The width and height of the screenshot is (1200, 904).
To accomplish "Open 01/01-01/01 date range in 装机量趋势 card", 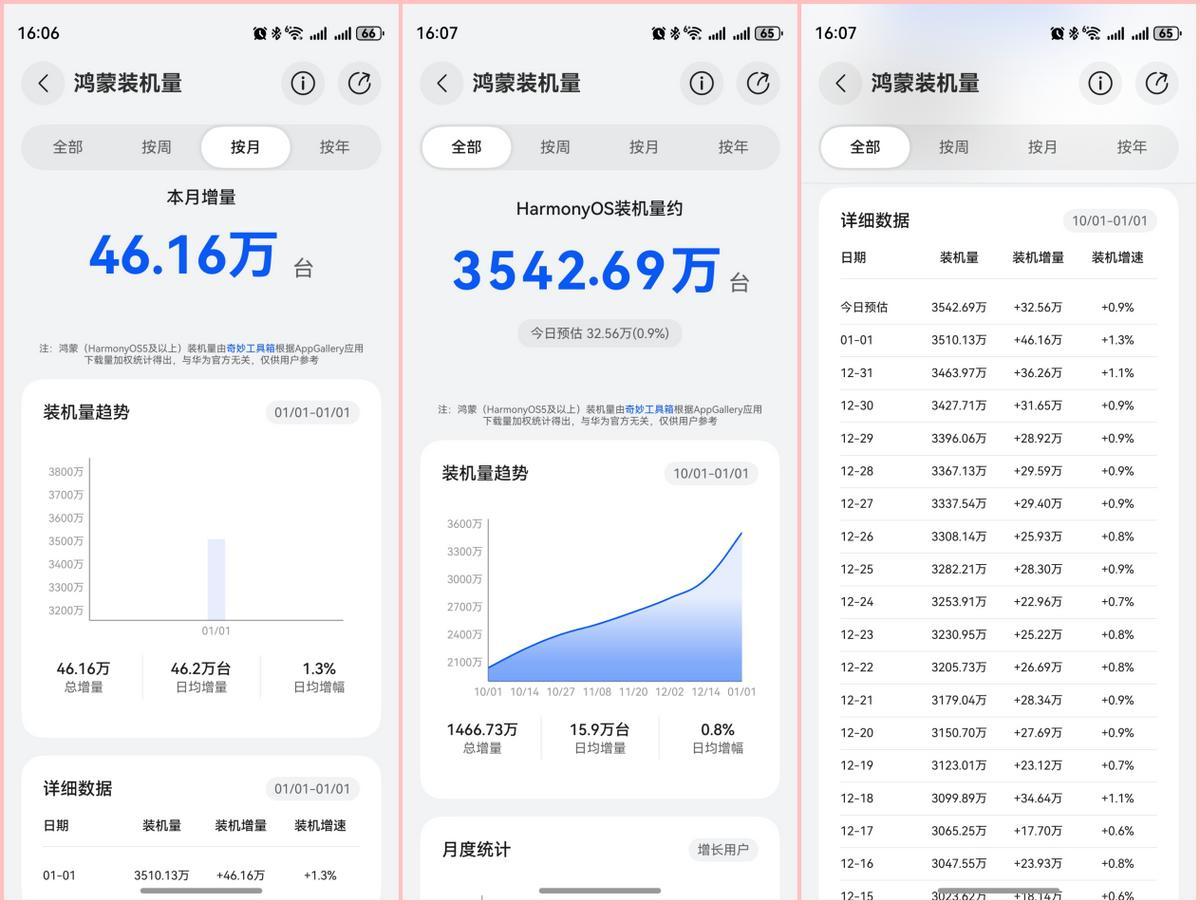I will click(312, 412).
